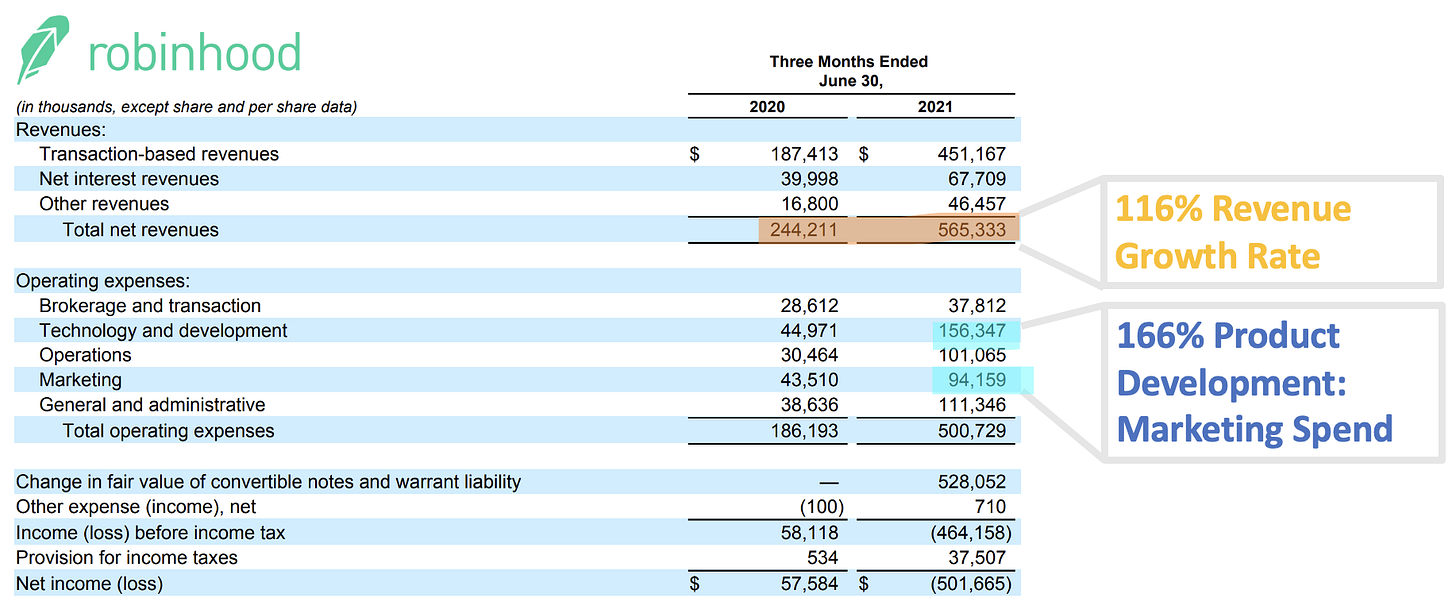Viewport: 1456px width, 602px height.
Task: Select the "Net income (loss)" row label
Action: pos(89,584)
